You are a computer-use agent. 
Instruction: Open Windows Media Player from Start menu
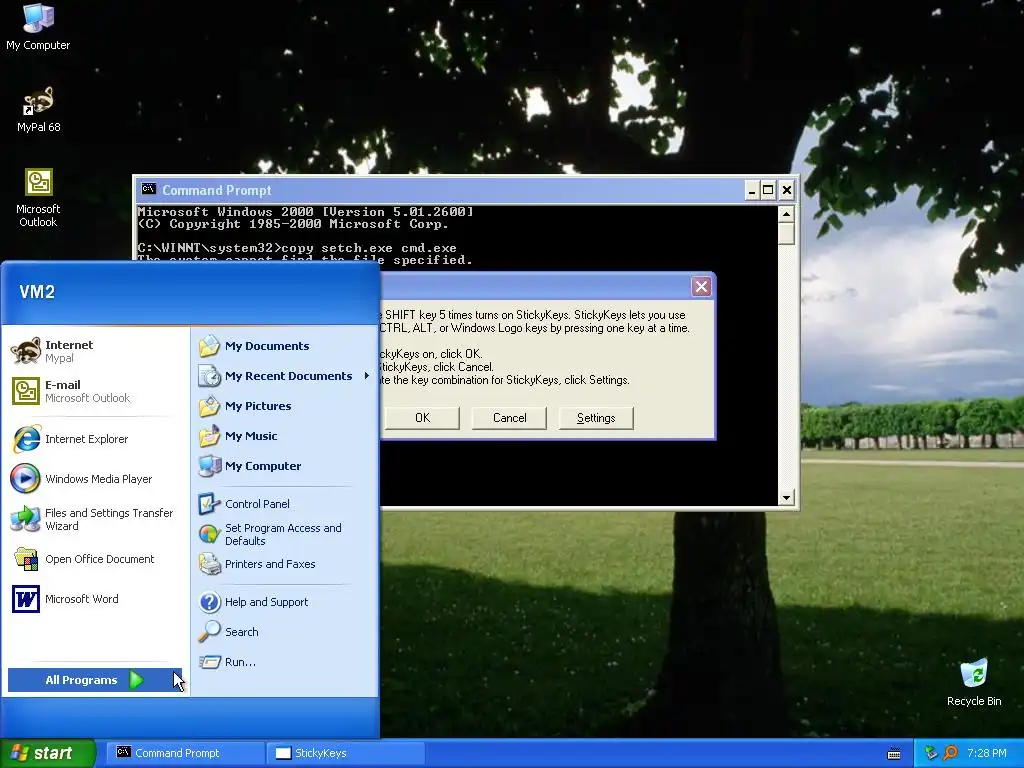95,479
